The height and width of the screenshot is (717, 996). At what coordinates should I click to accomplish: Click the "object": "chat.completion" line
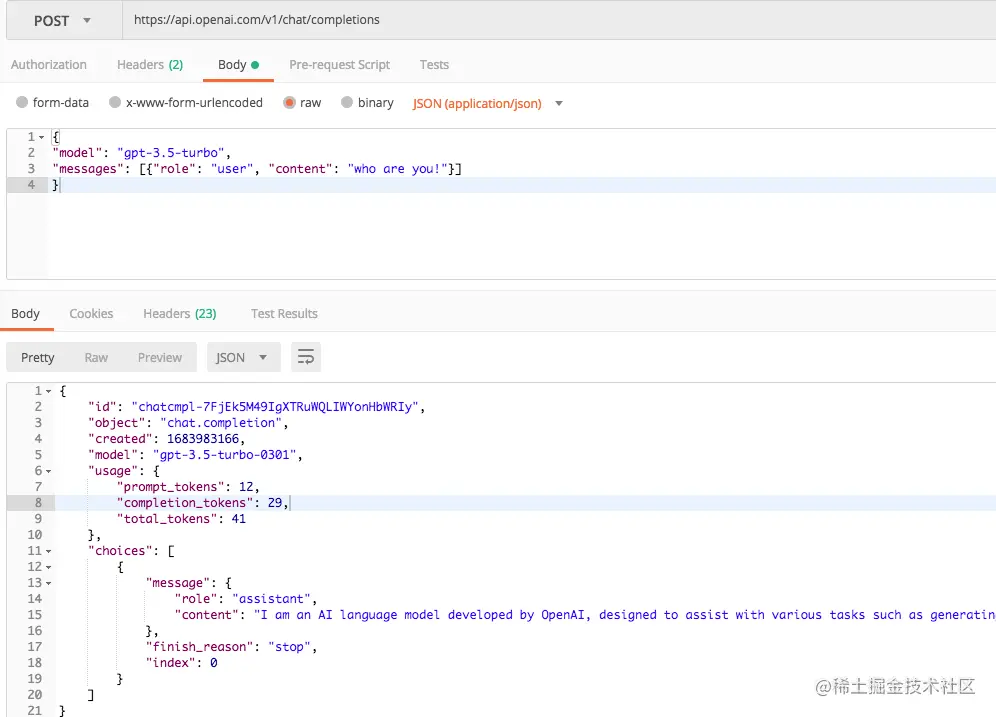(188, 423)
